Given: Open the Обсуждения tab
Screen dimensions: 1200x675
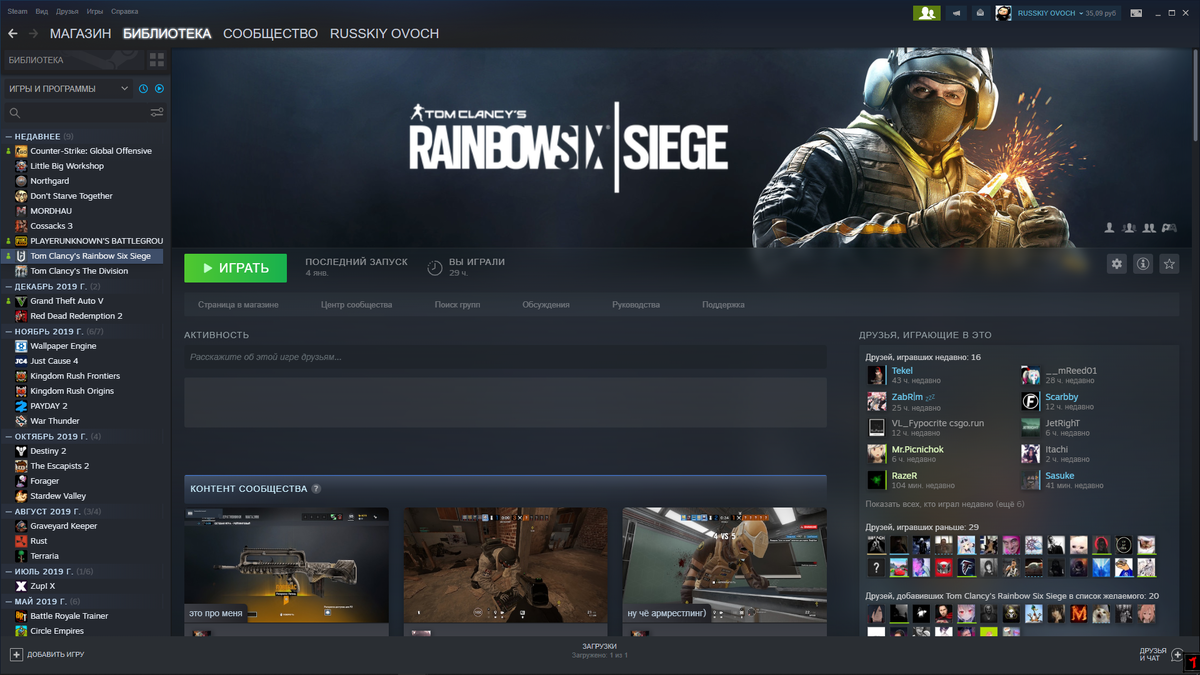Looking at the screenshot, I should tap(546, 305).
